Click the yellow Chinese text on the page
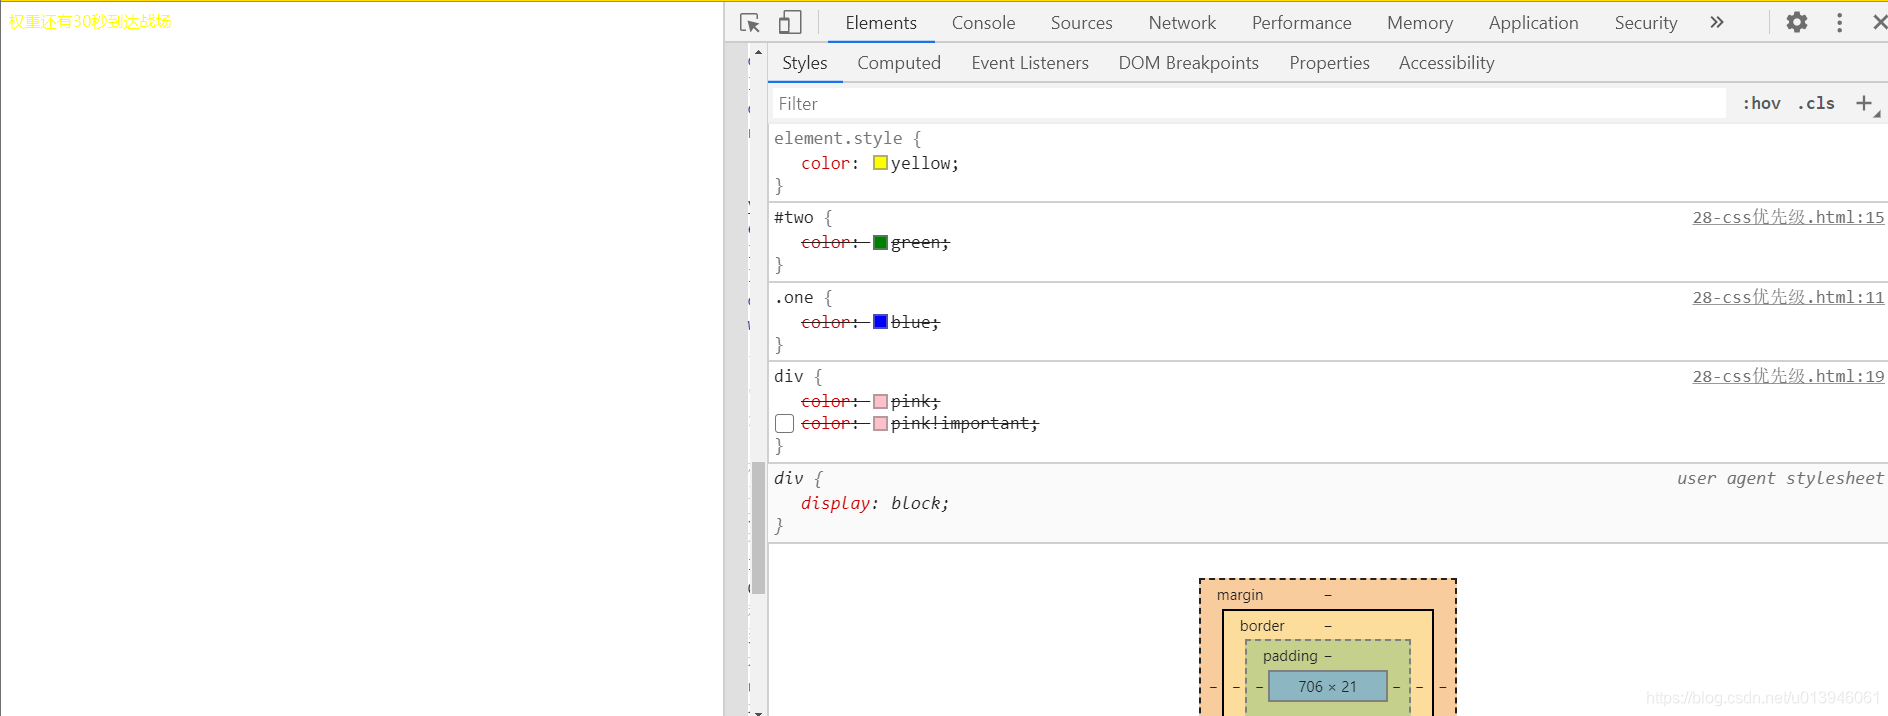Screen dimensions: 1888x716 click(x=90, y=21)
